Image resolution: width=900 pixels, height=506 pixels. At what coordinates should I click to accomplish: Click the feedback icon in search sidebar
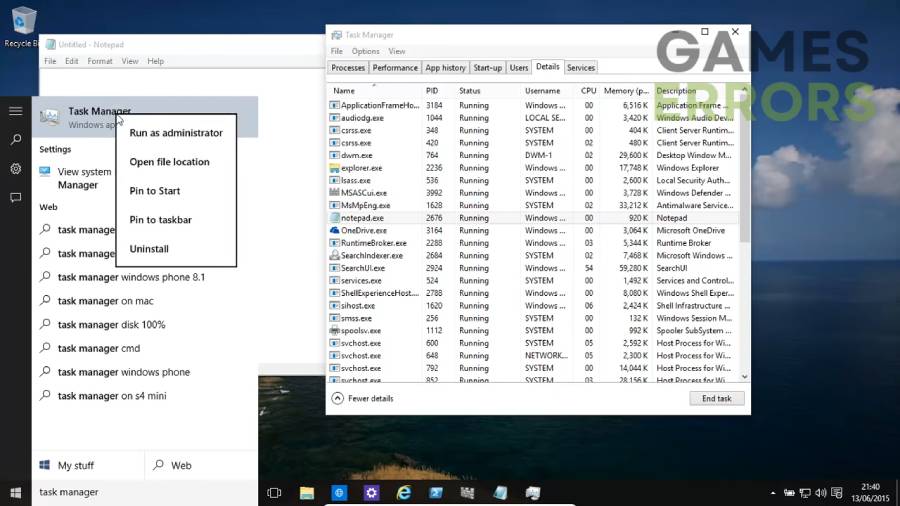pyautogui.click(x=15, y=198)
